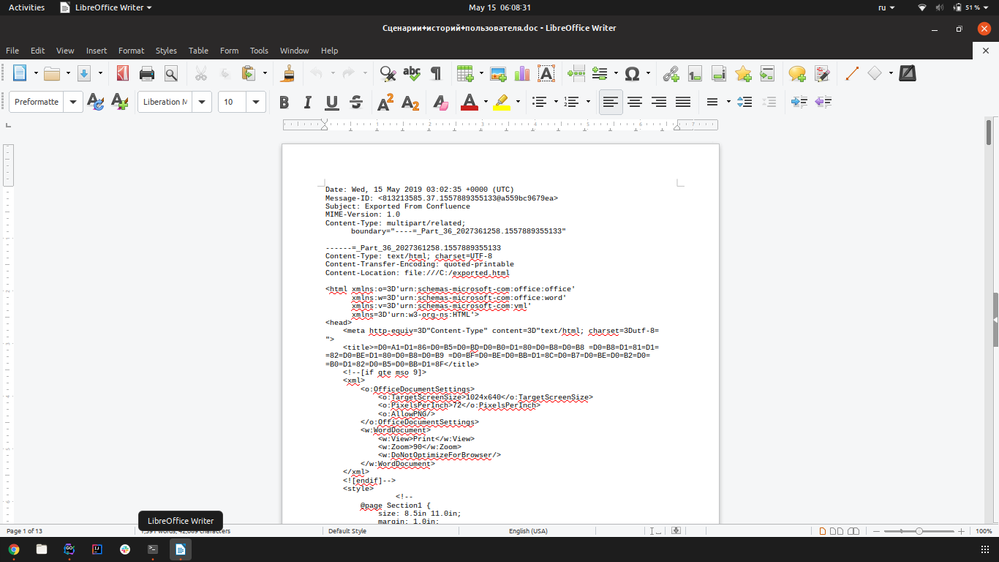Click the New document icon
This screenshot has width=999, height=562.
click(20, 73)
